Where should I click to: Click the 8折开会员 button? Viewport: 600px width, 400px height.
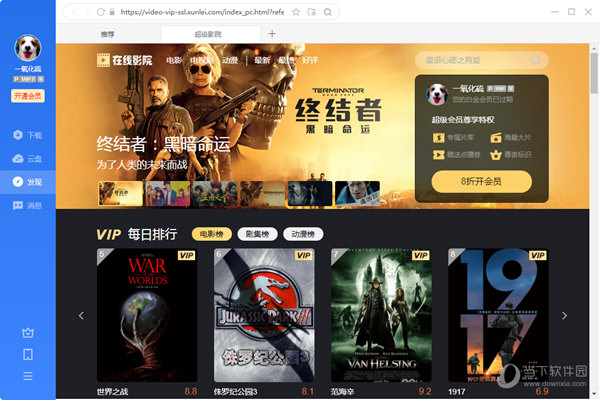point(481,181)
